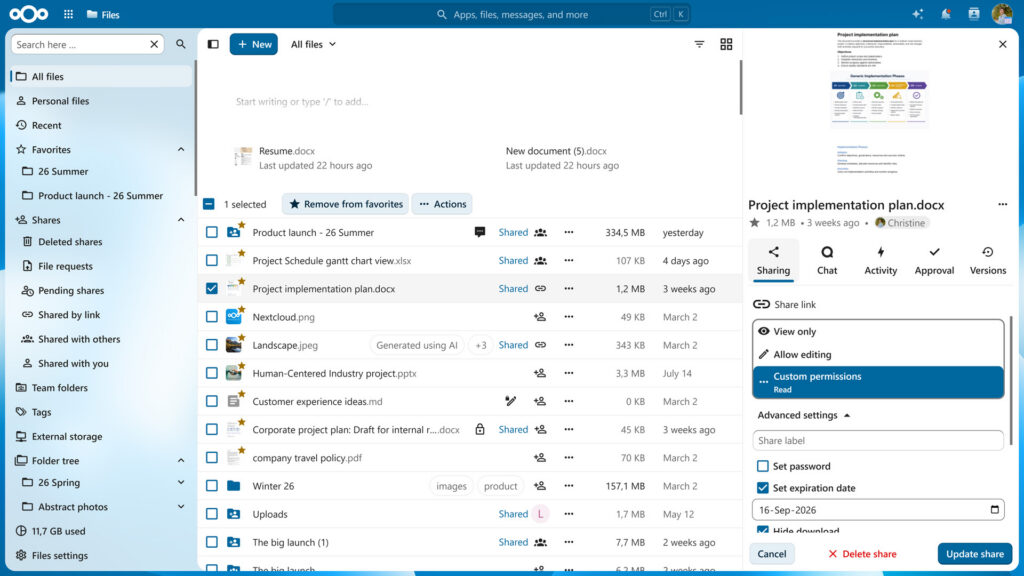Viewport: 1024px width, 576px height.
Task: Click the search magnifier beside the sidebar search field
Action: pos(181,44)
